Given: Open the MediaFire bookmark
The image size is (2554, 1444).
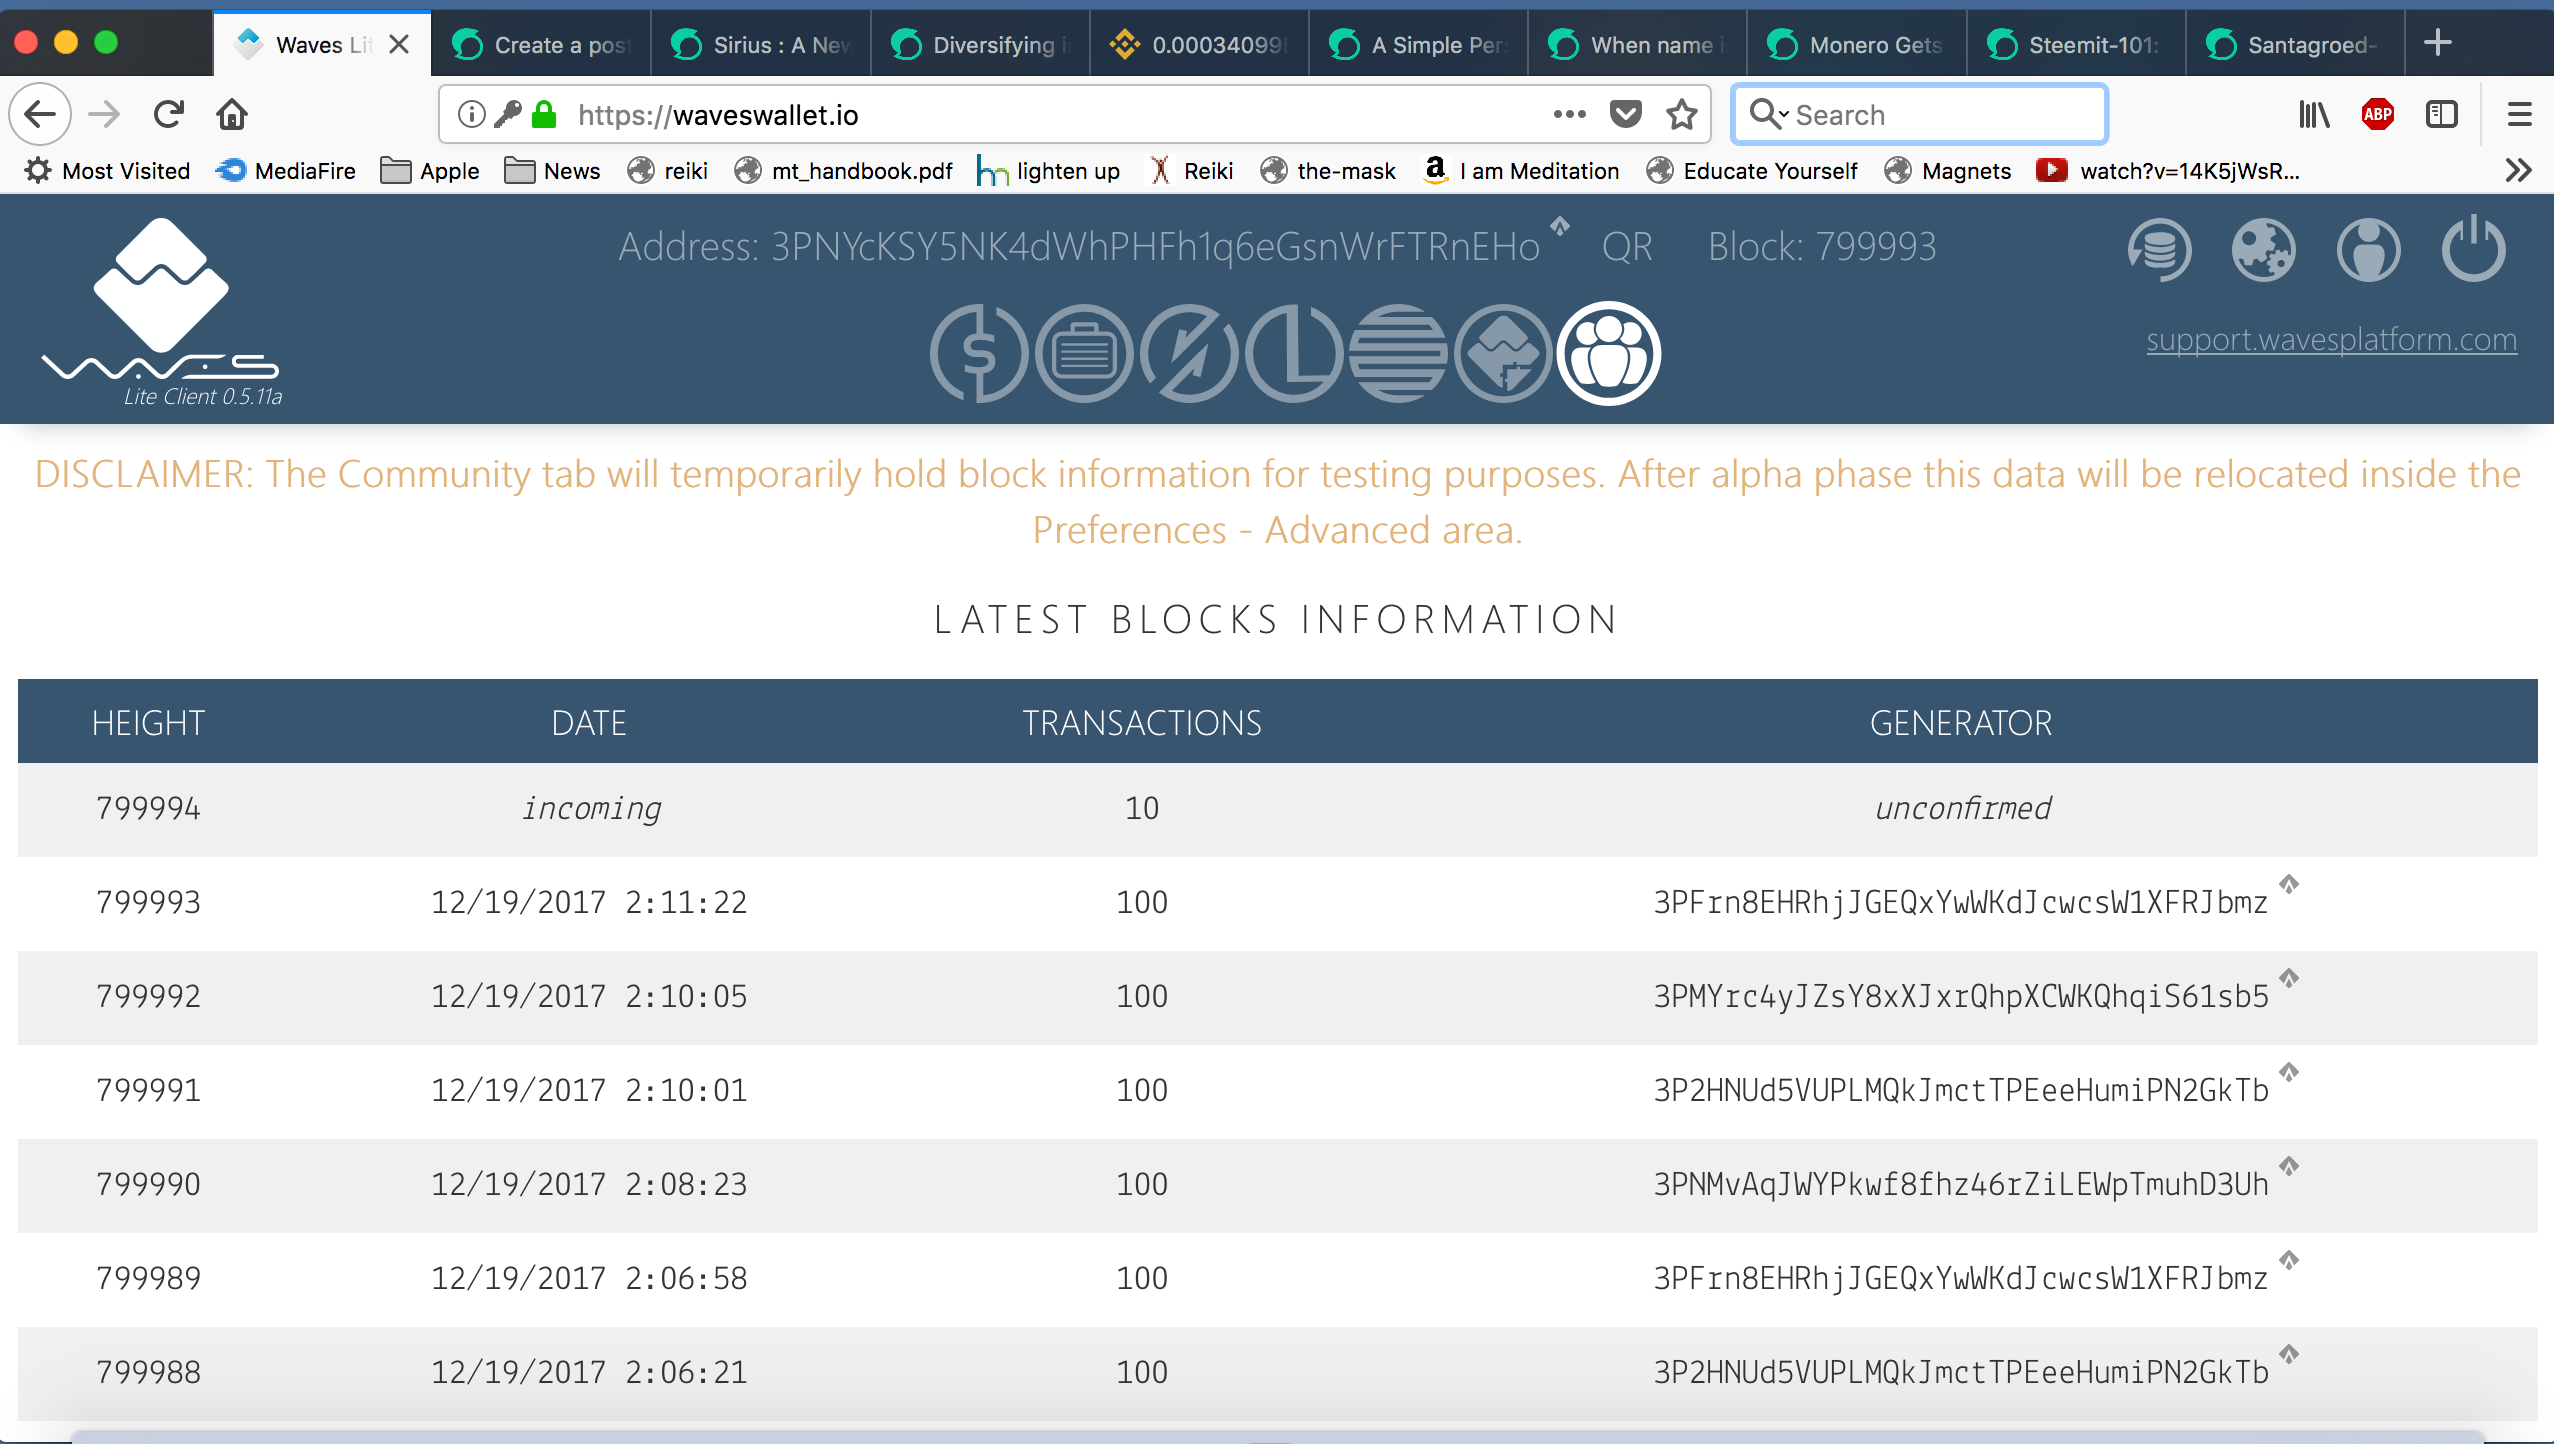Looking at the screenshot, I should pos(286,170).
